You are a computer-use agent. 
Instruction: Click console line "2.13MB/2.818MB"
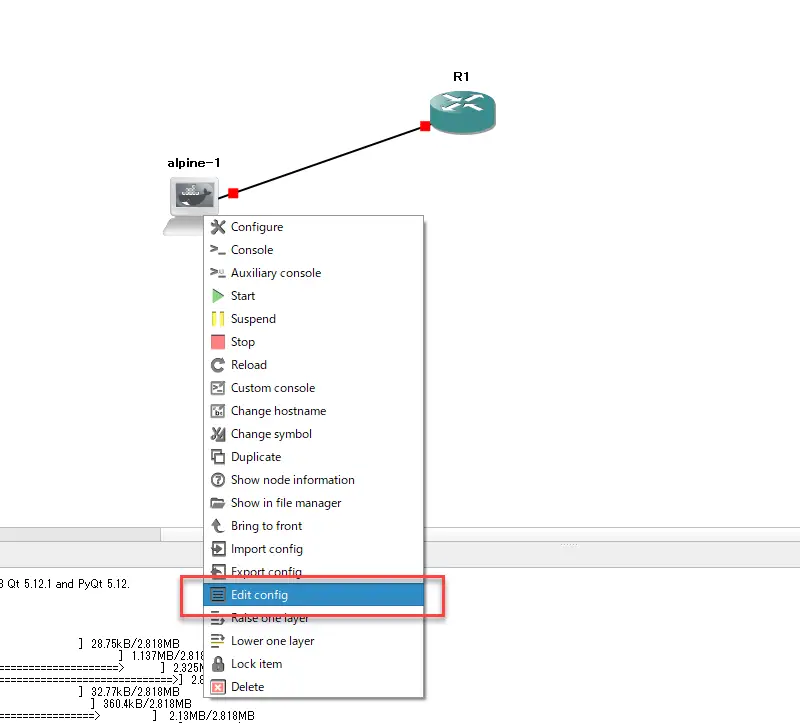[x=212, y=716]
